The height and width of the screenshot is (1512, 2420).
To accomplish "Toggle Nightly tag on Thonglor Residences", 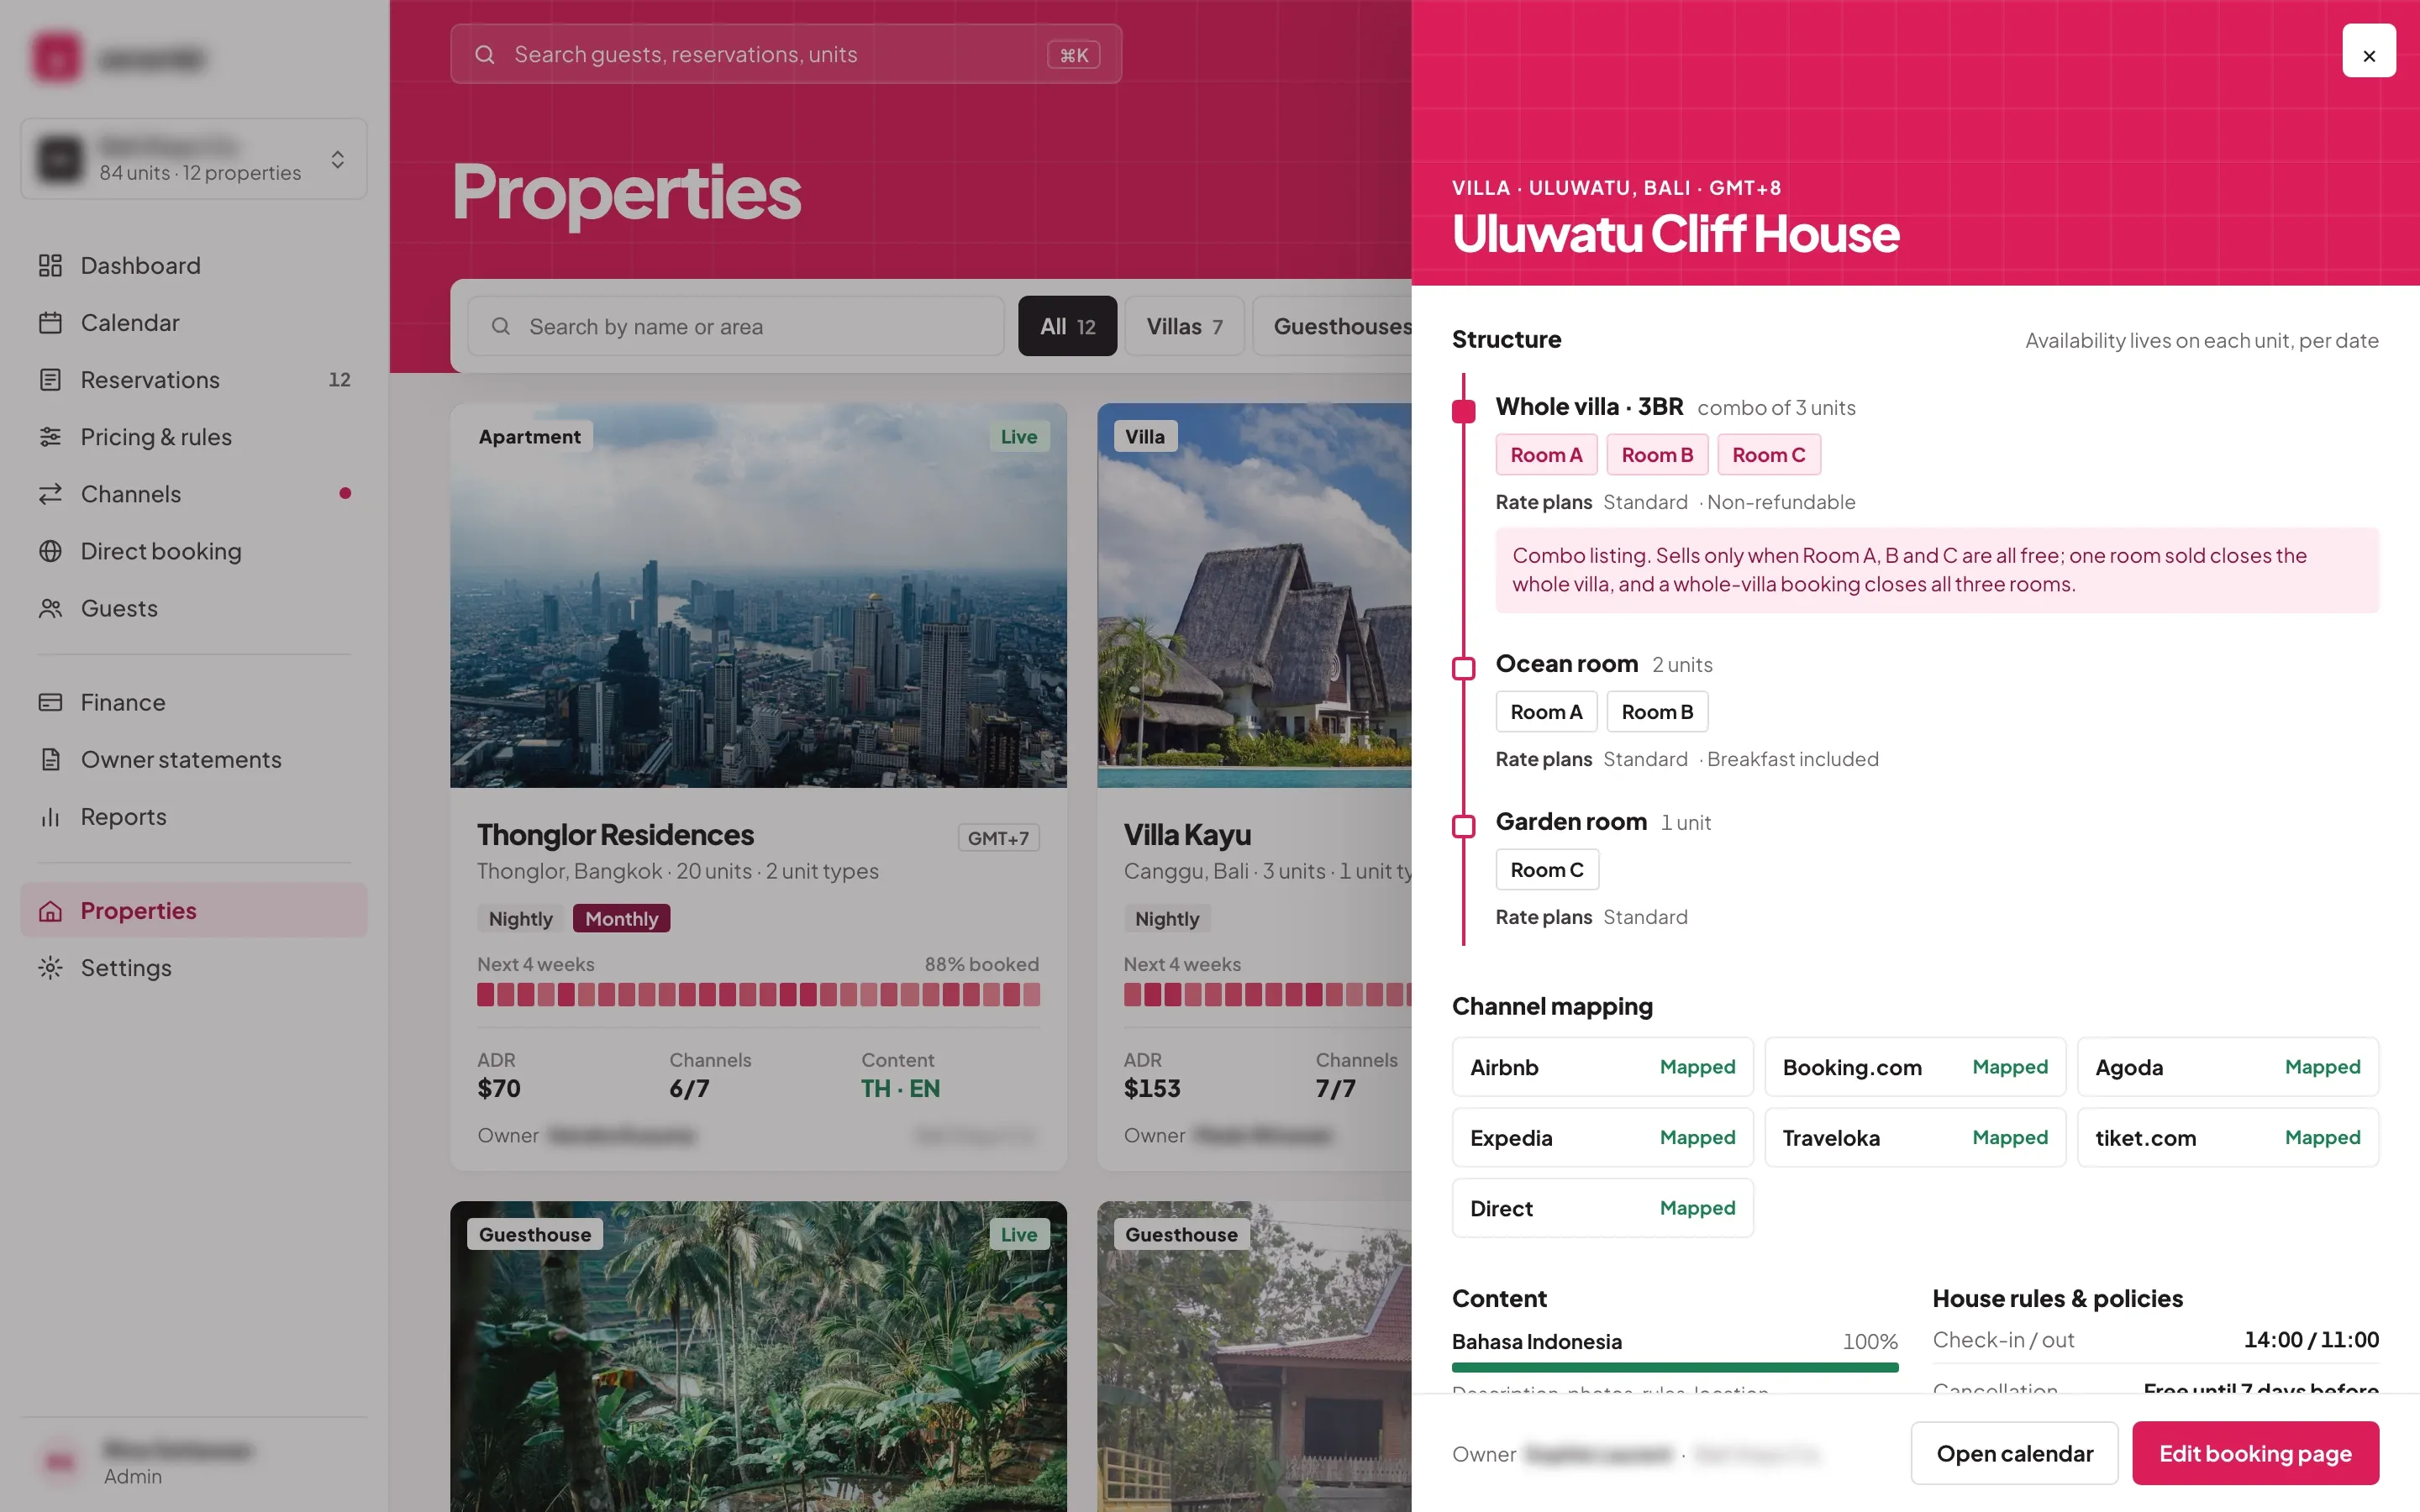I will coord(520,918).
